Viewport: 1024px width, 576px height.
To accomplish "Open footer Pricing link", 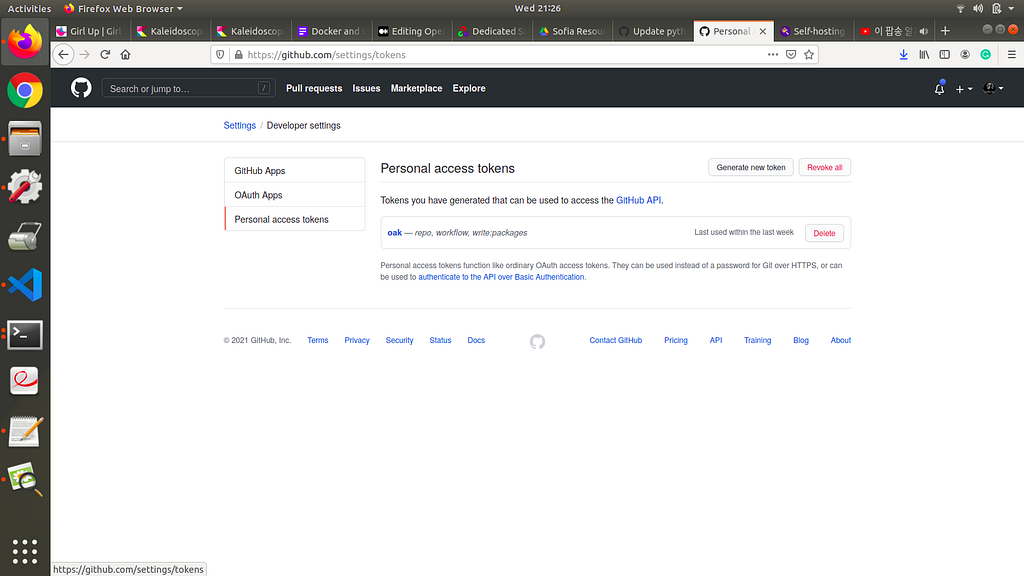I will click(676, 340).
